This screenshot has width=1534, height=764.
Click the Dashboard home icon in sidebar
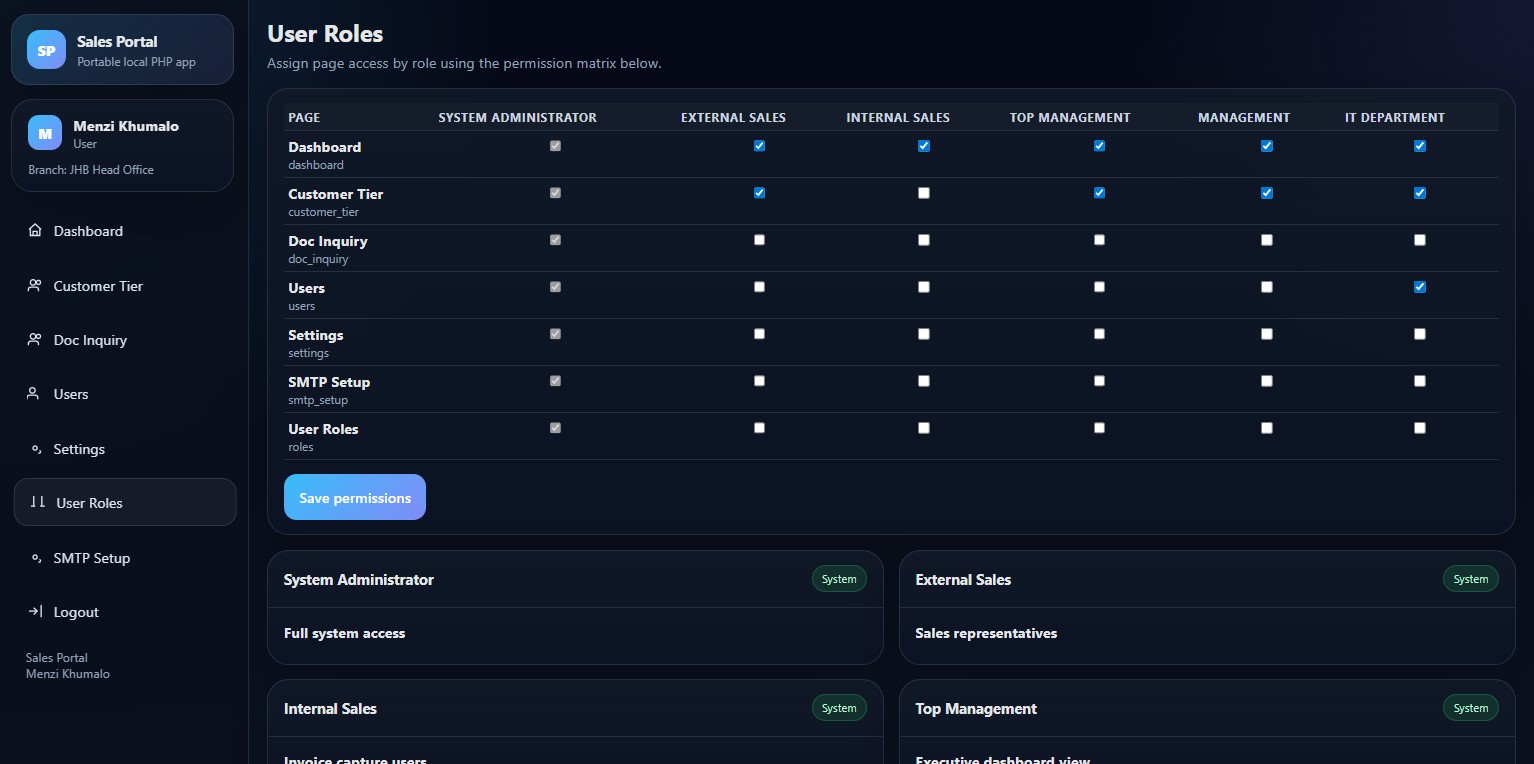pyautogui.click(x=35, y=231)
